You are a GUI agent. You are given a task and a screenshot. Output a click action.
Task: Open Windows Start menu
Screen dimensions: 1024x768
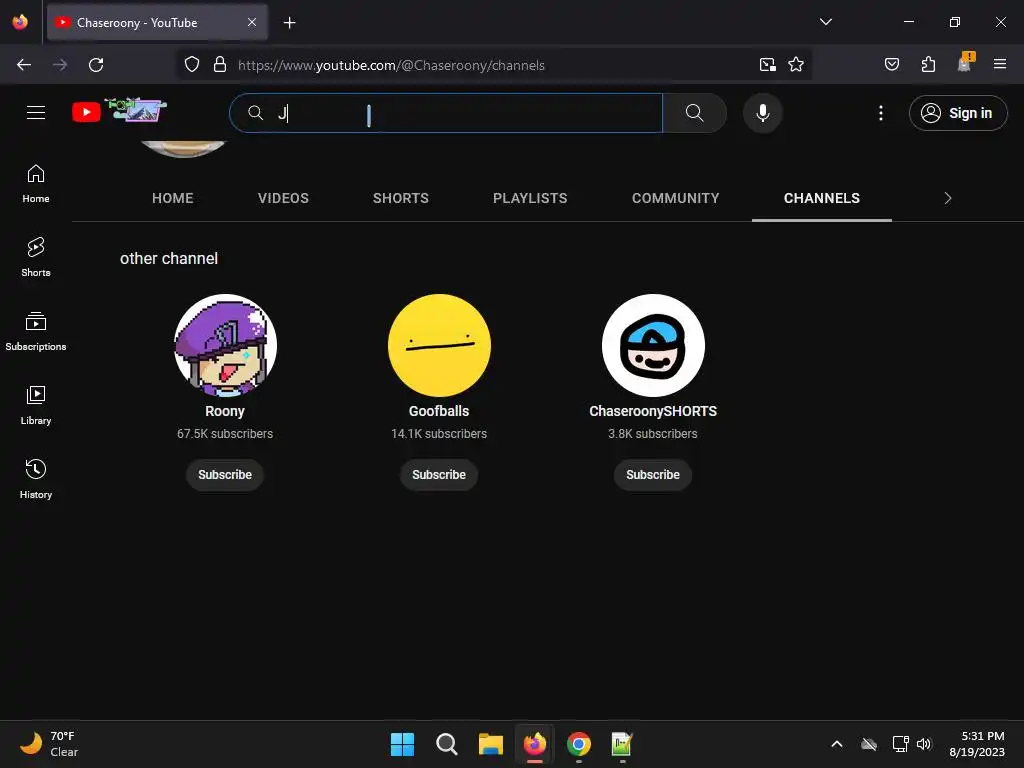click(x=402, y=744)
